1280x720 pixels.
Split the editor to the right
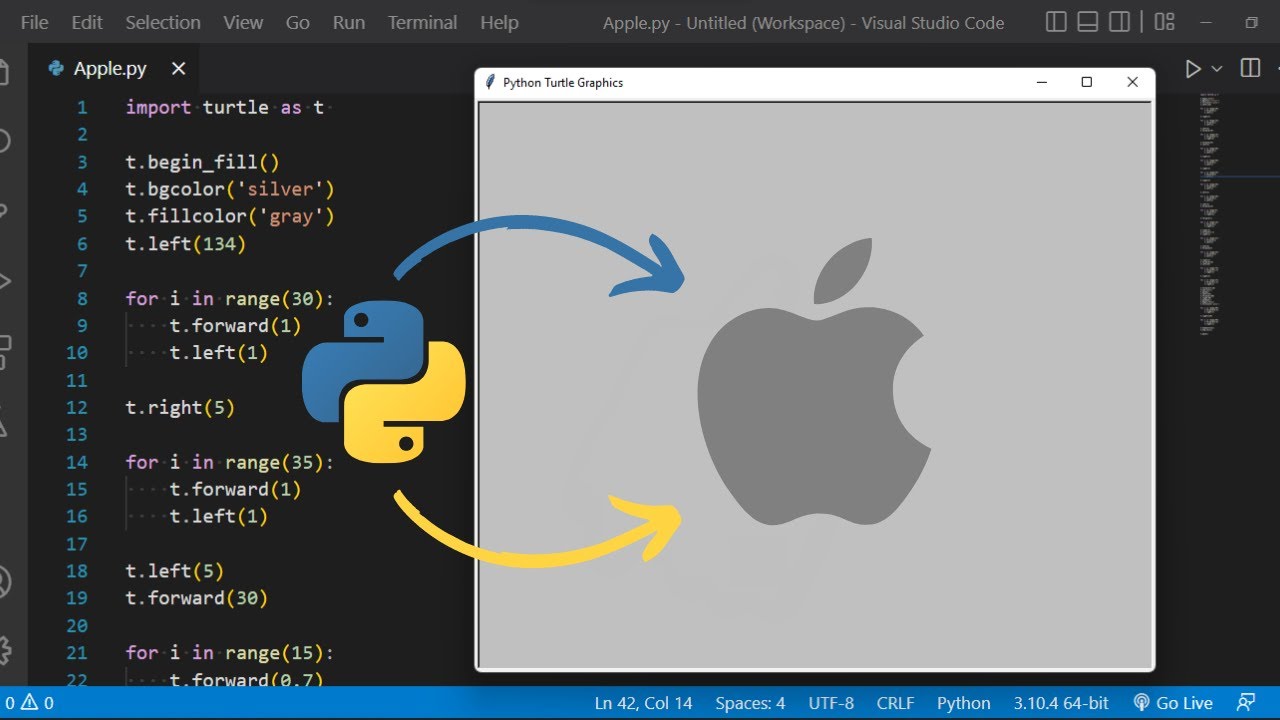tap(1250, 68)
